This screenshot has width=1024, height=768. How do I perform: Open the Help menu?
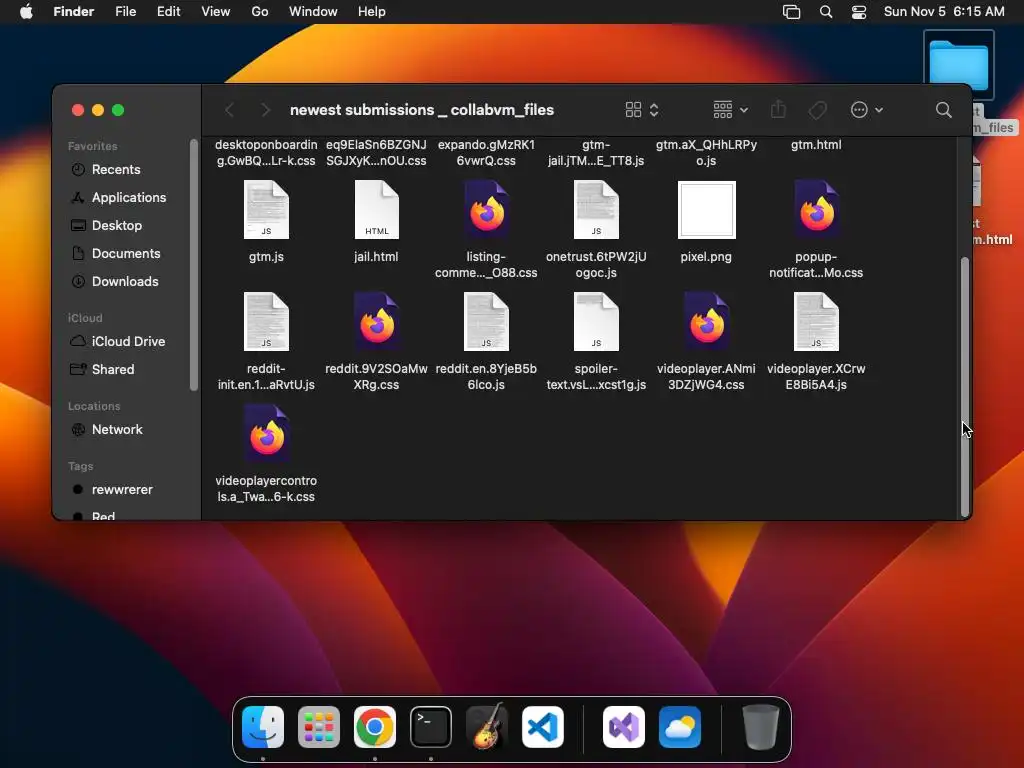(372, 12)
